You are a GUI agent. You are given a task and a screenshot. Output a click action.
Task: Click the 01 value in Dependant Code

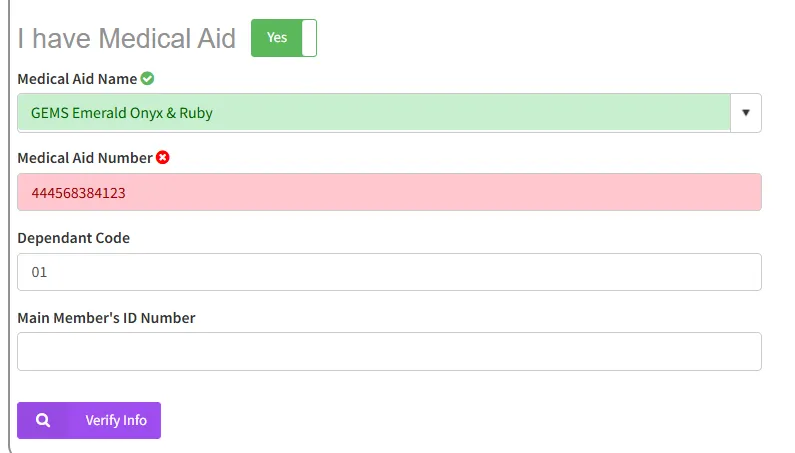39,272
